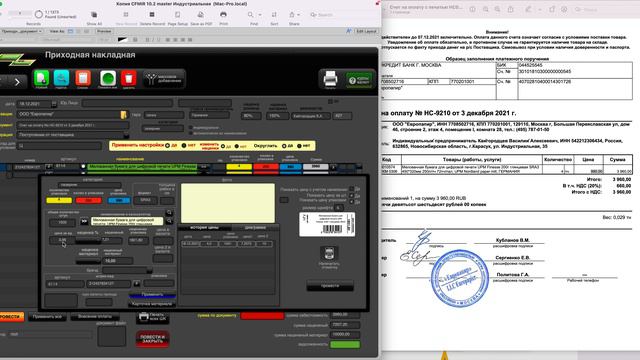The height and width of the screenshot is (360, 640).
Task: Click the green circle show-all icon
Action: (108, 78)
